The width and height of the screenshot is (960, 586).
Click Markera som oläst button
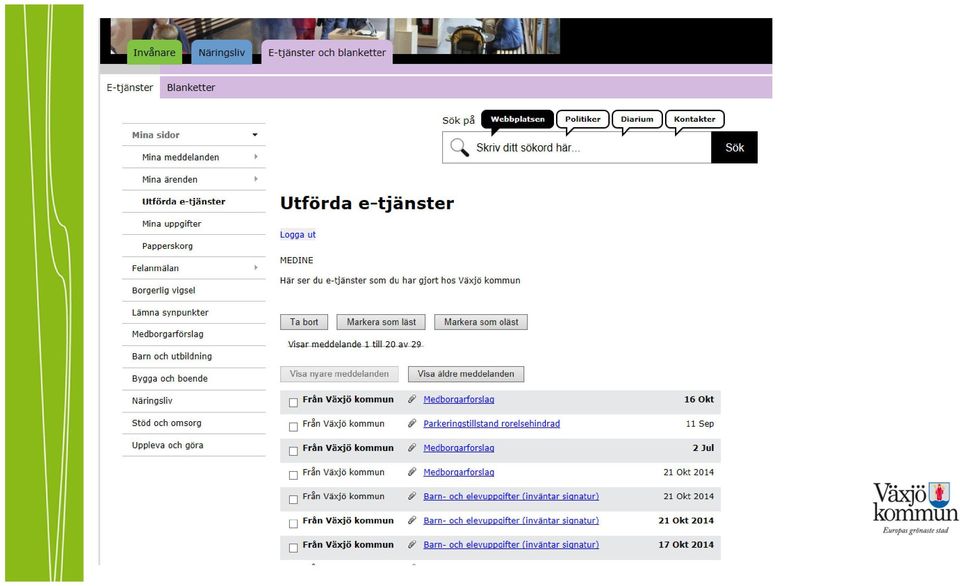[x=481, y=322]
